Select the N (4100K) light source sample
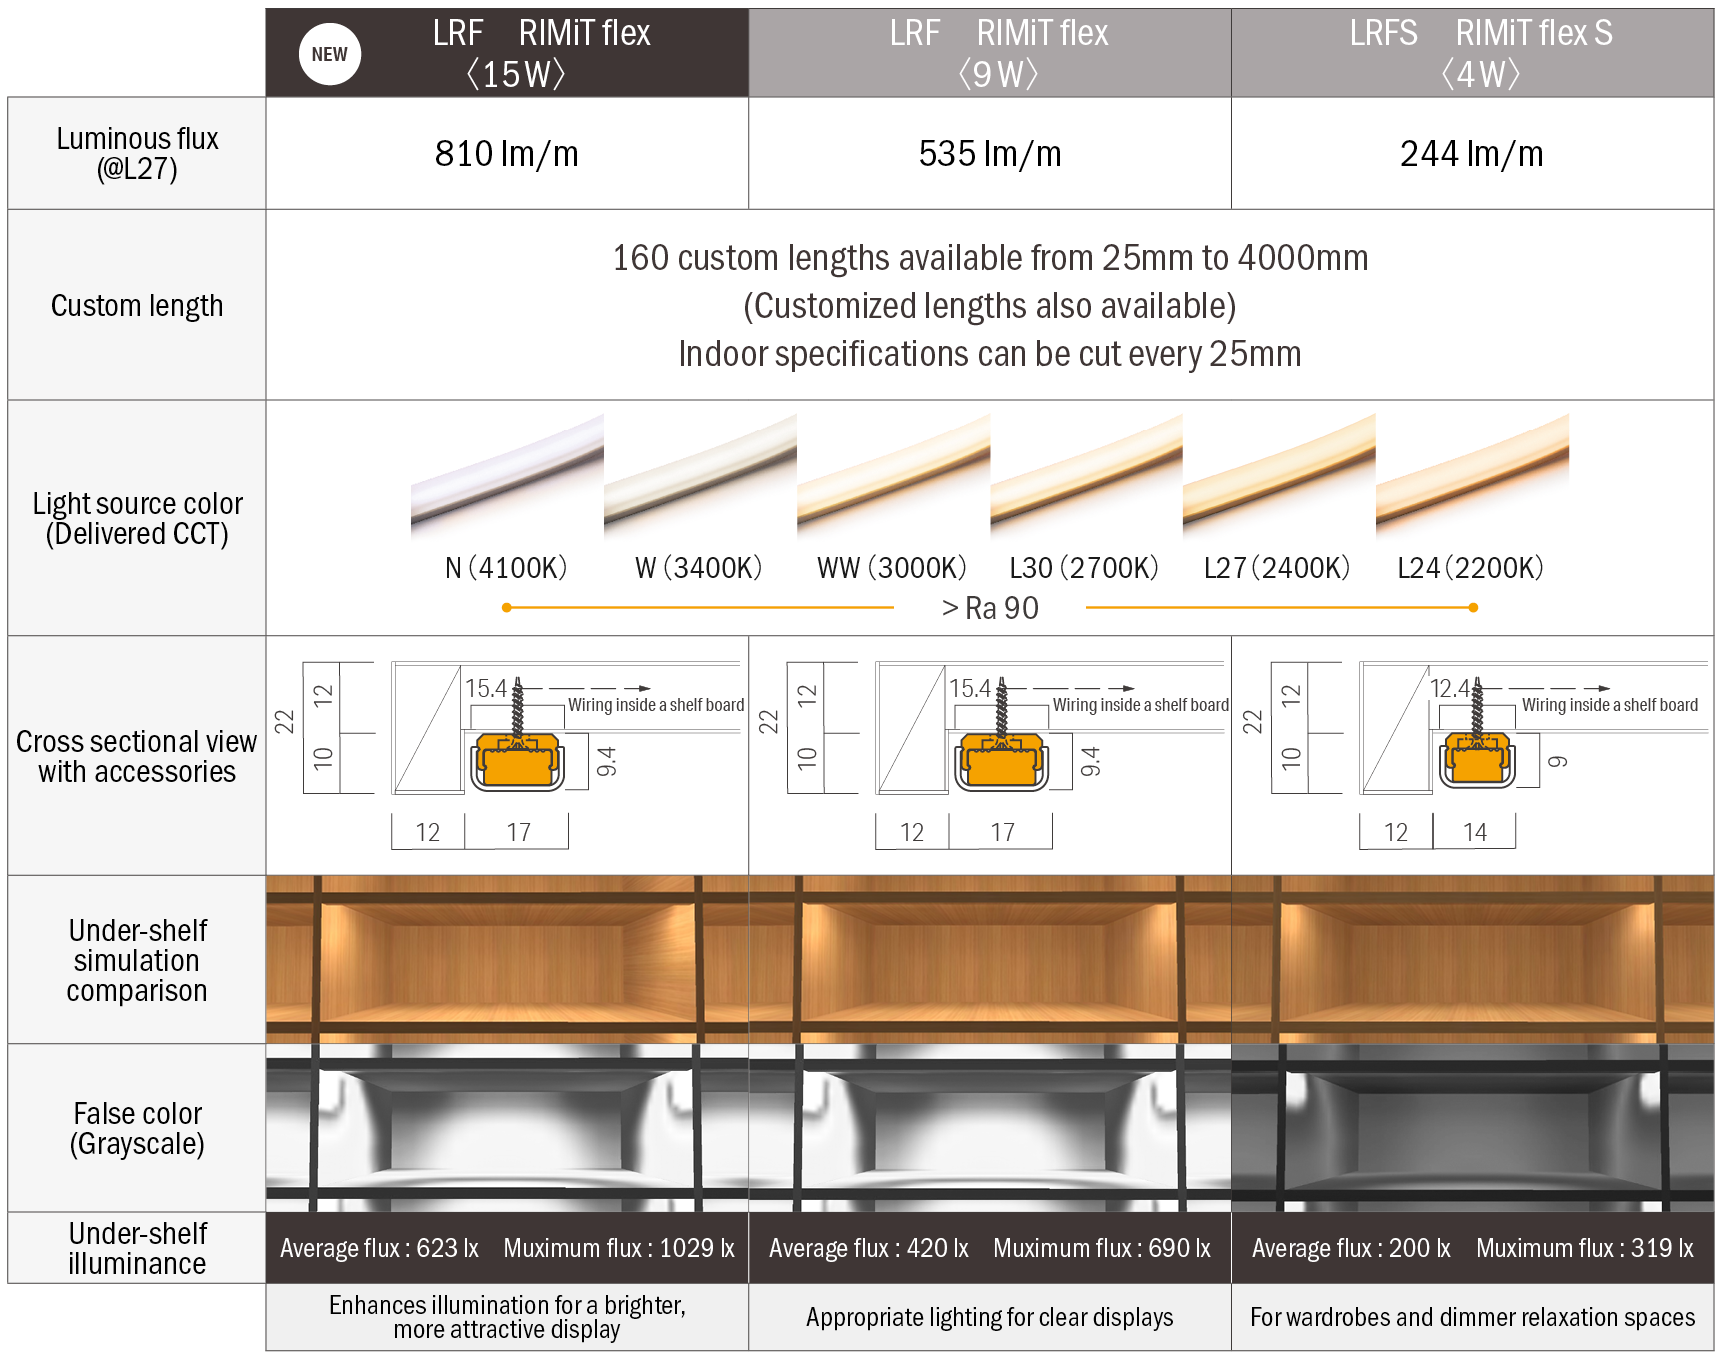 [x=501, y=498]
